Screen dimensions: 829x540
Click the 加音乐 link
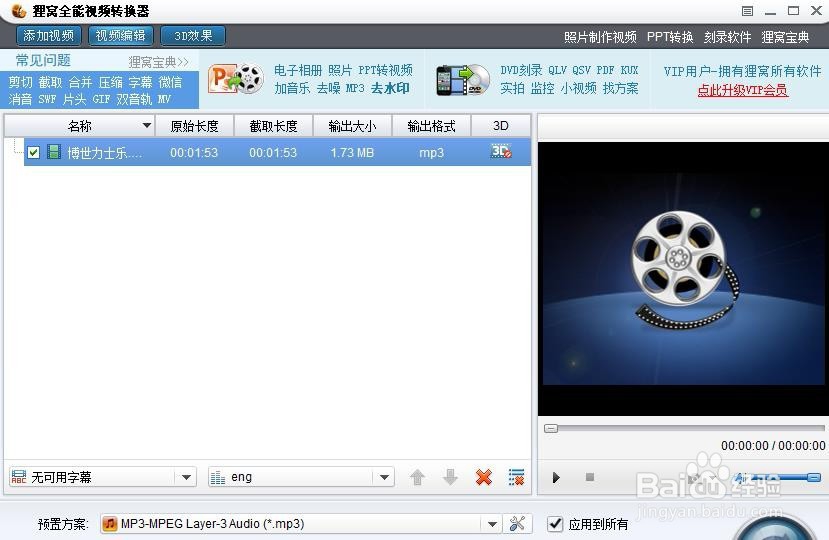point(292,88)
